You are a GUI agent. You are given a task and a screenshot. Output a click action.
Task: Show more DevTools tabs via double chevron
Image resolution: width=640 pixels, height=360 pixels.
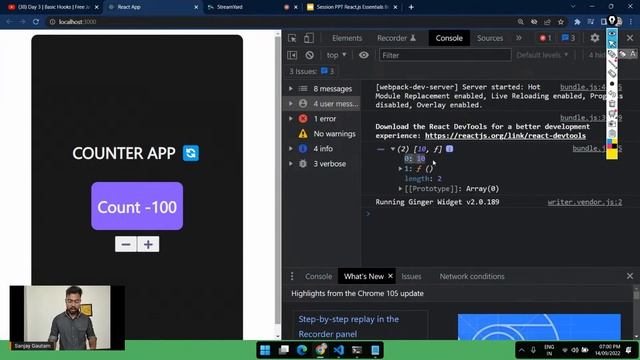519,38
